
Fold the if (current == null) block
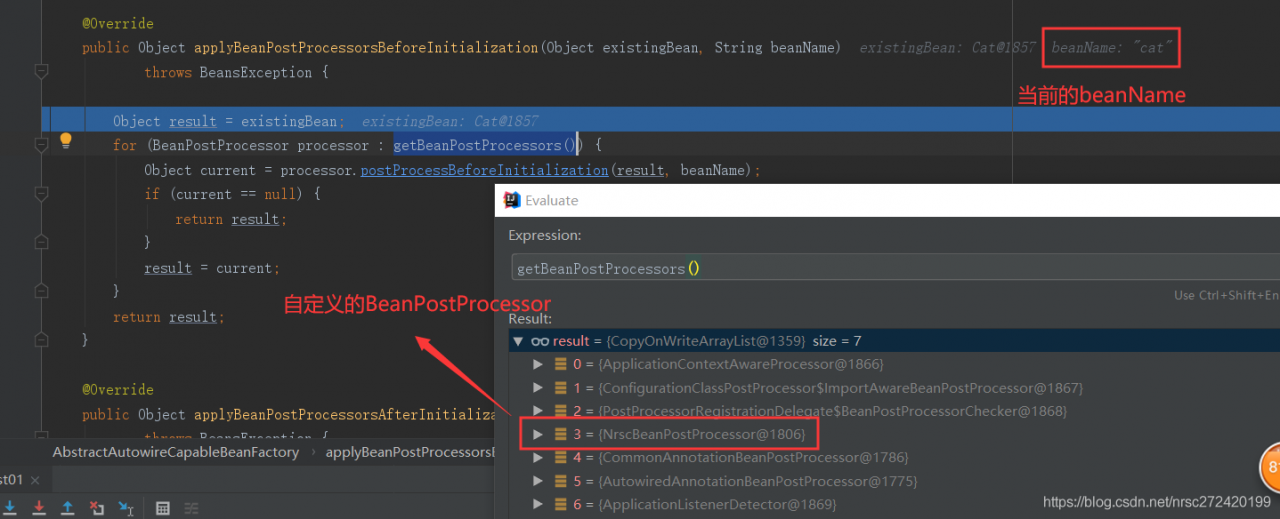42,194
